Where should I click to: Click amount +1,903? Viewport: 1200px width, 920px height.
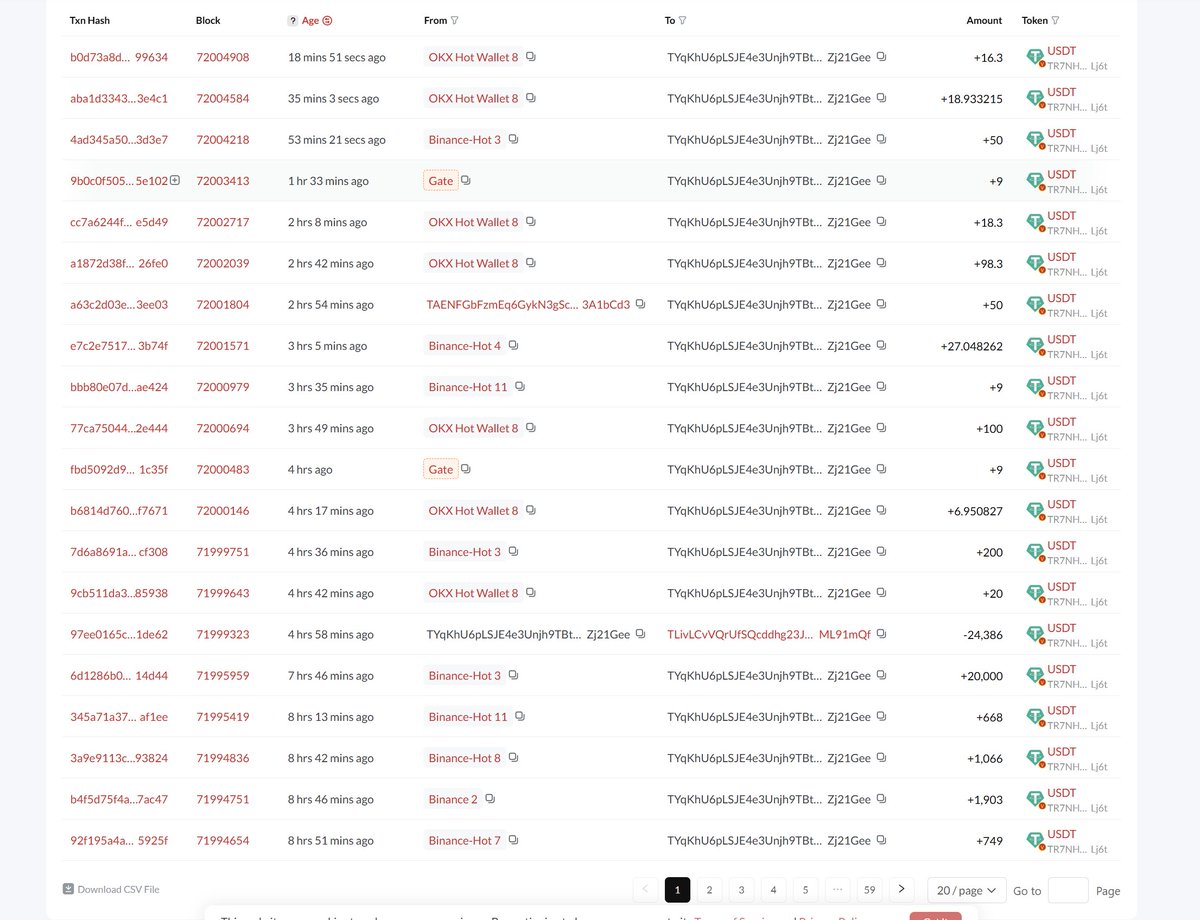click(x=985, y=800)
